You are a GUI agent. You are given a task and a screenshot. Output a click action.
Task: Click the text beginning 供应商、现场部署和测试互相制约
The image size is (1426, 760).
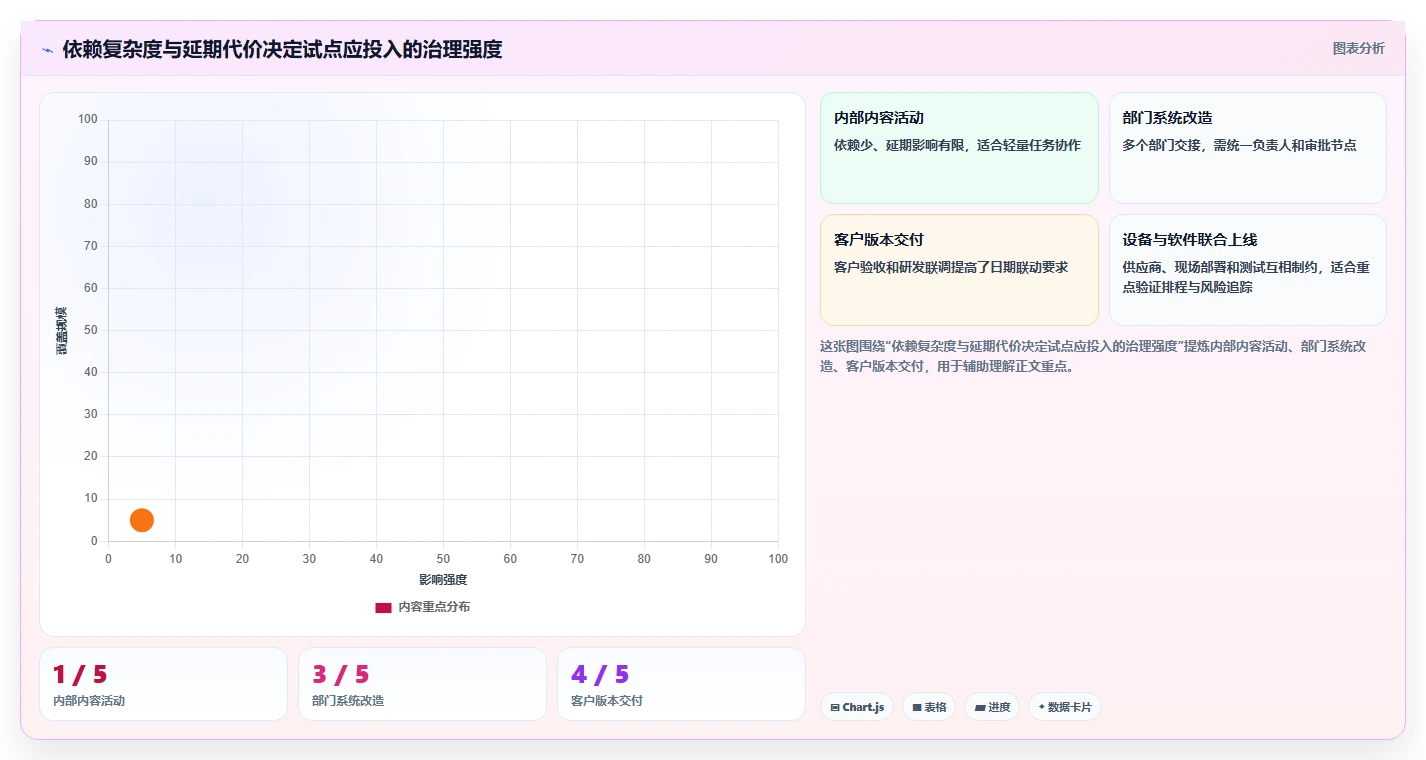point(1246,277)
